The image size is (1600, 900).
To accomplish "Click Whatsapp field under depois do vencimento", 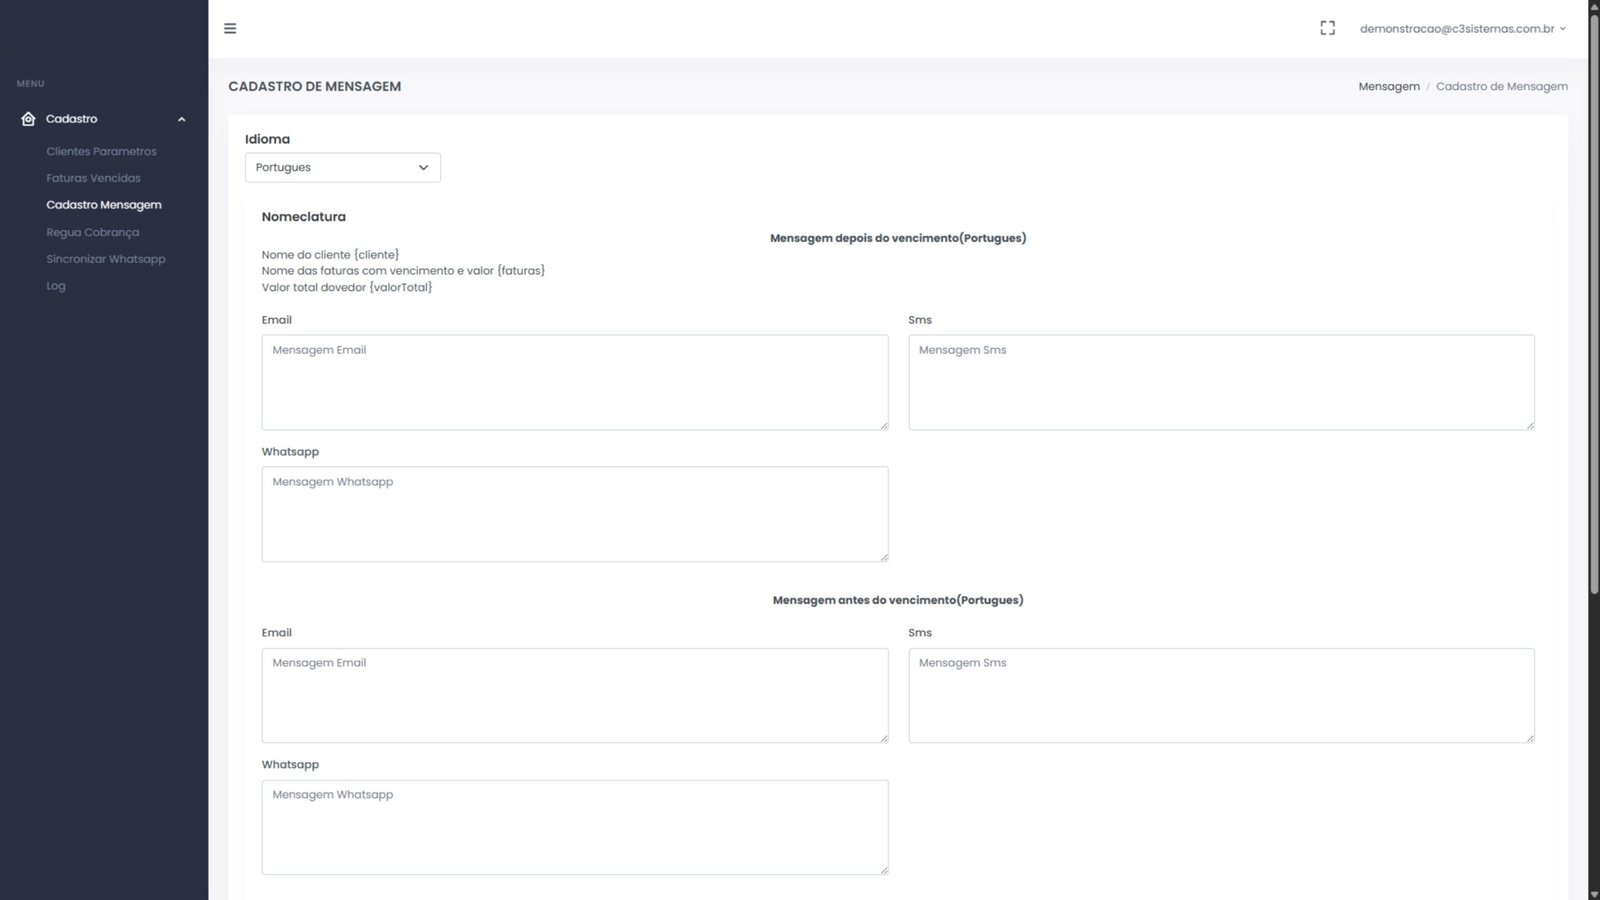I will click(x=574, y=514).
